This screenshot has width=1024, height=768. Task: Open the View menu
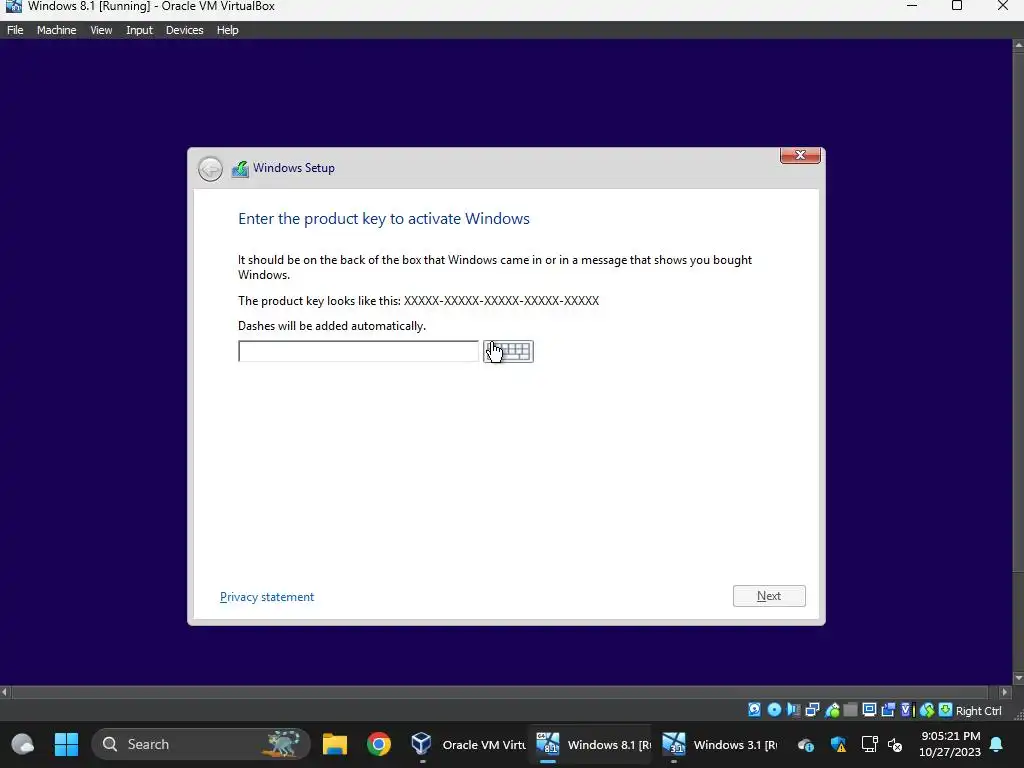click(101, 30)
